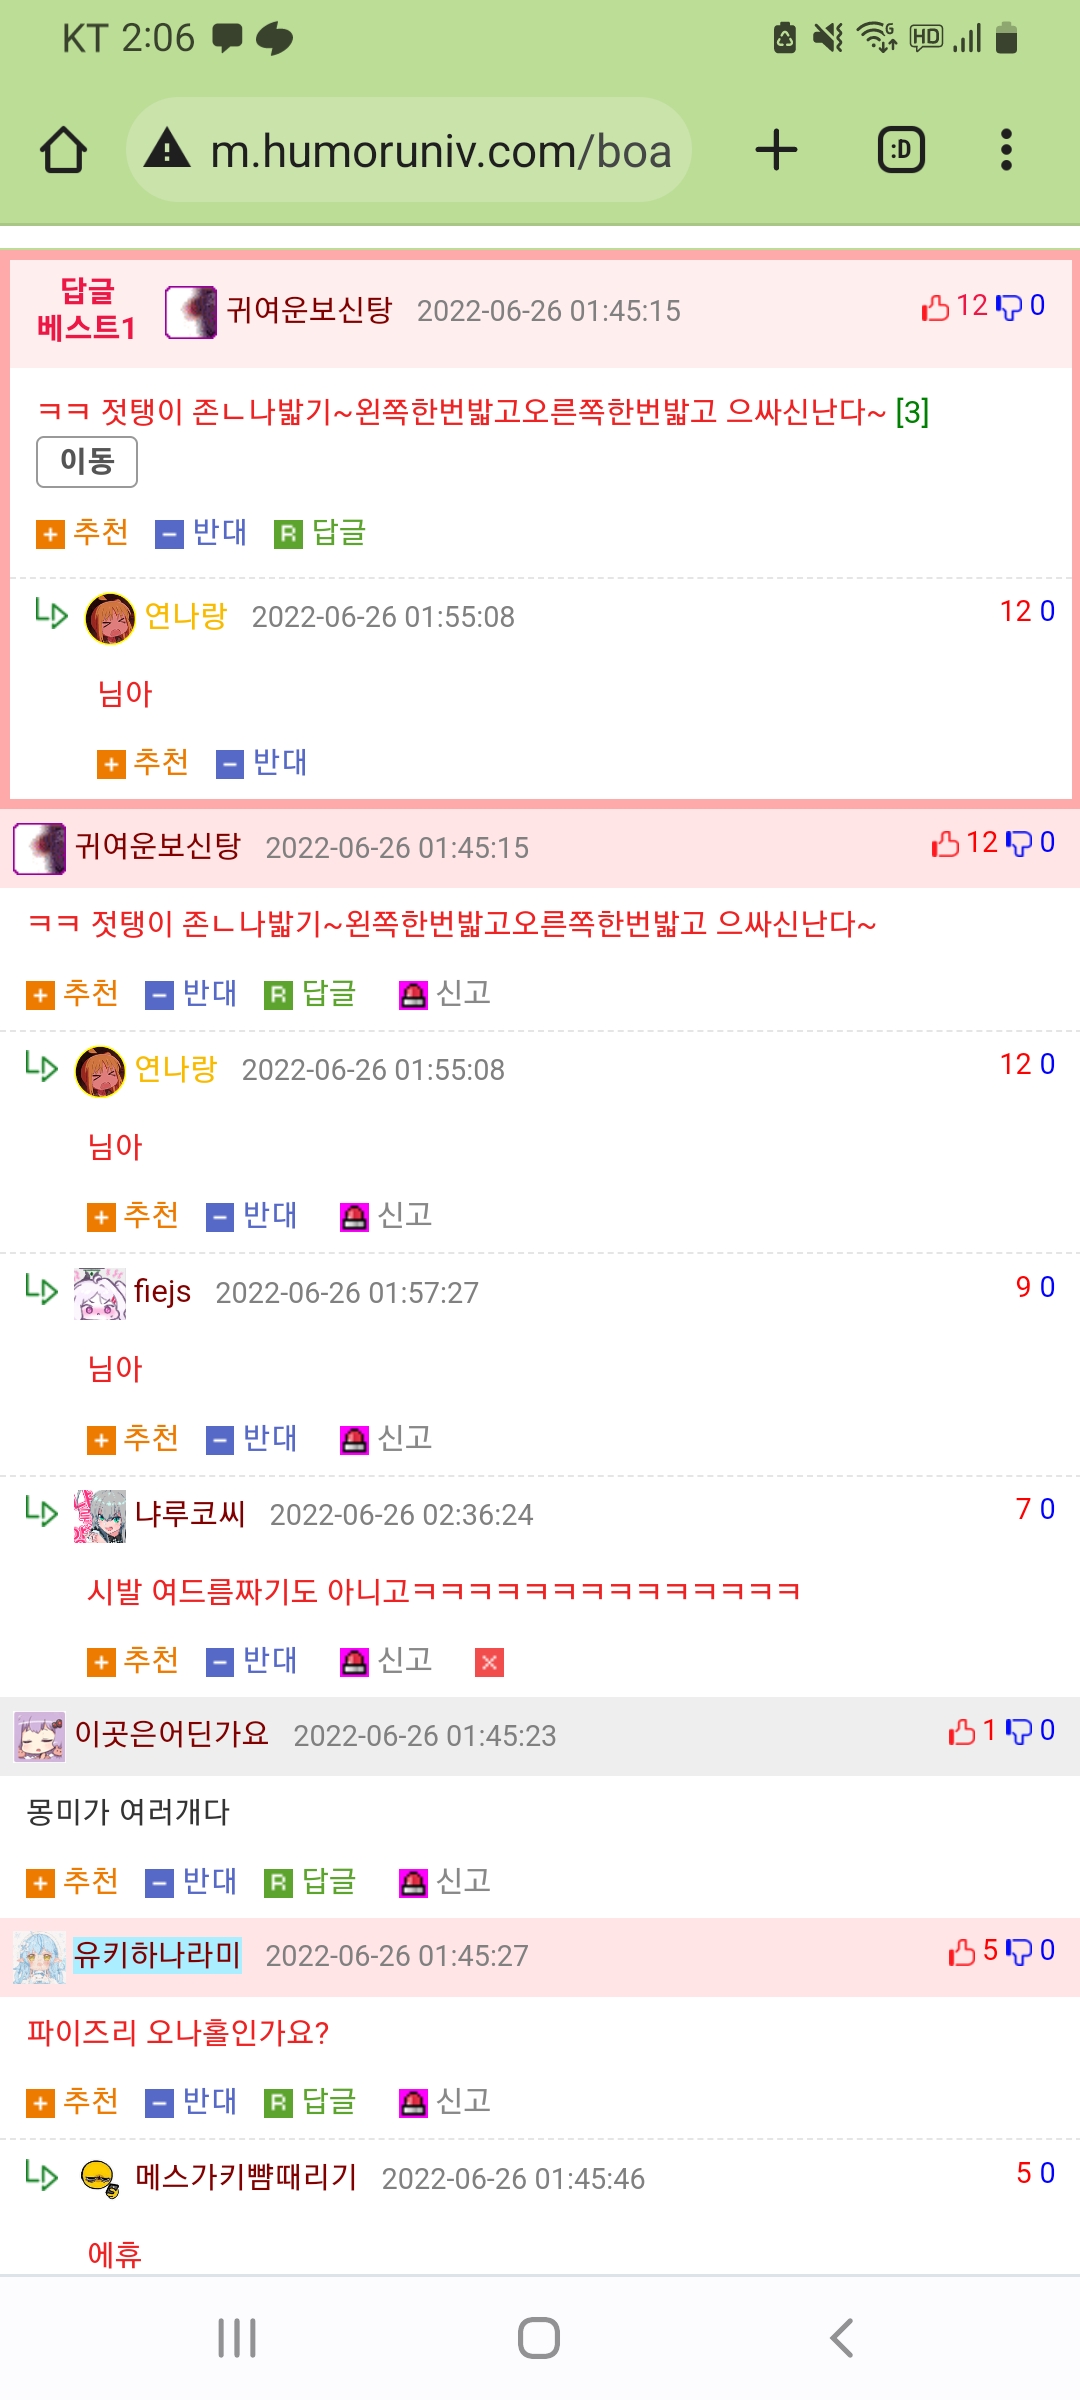Tap the thumbs-up icon on best reply
This screenshot has width=1080, height=2400.
[x=935, y=307]
